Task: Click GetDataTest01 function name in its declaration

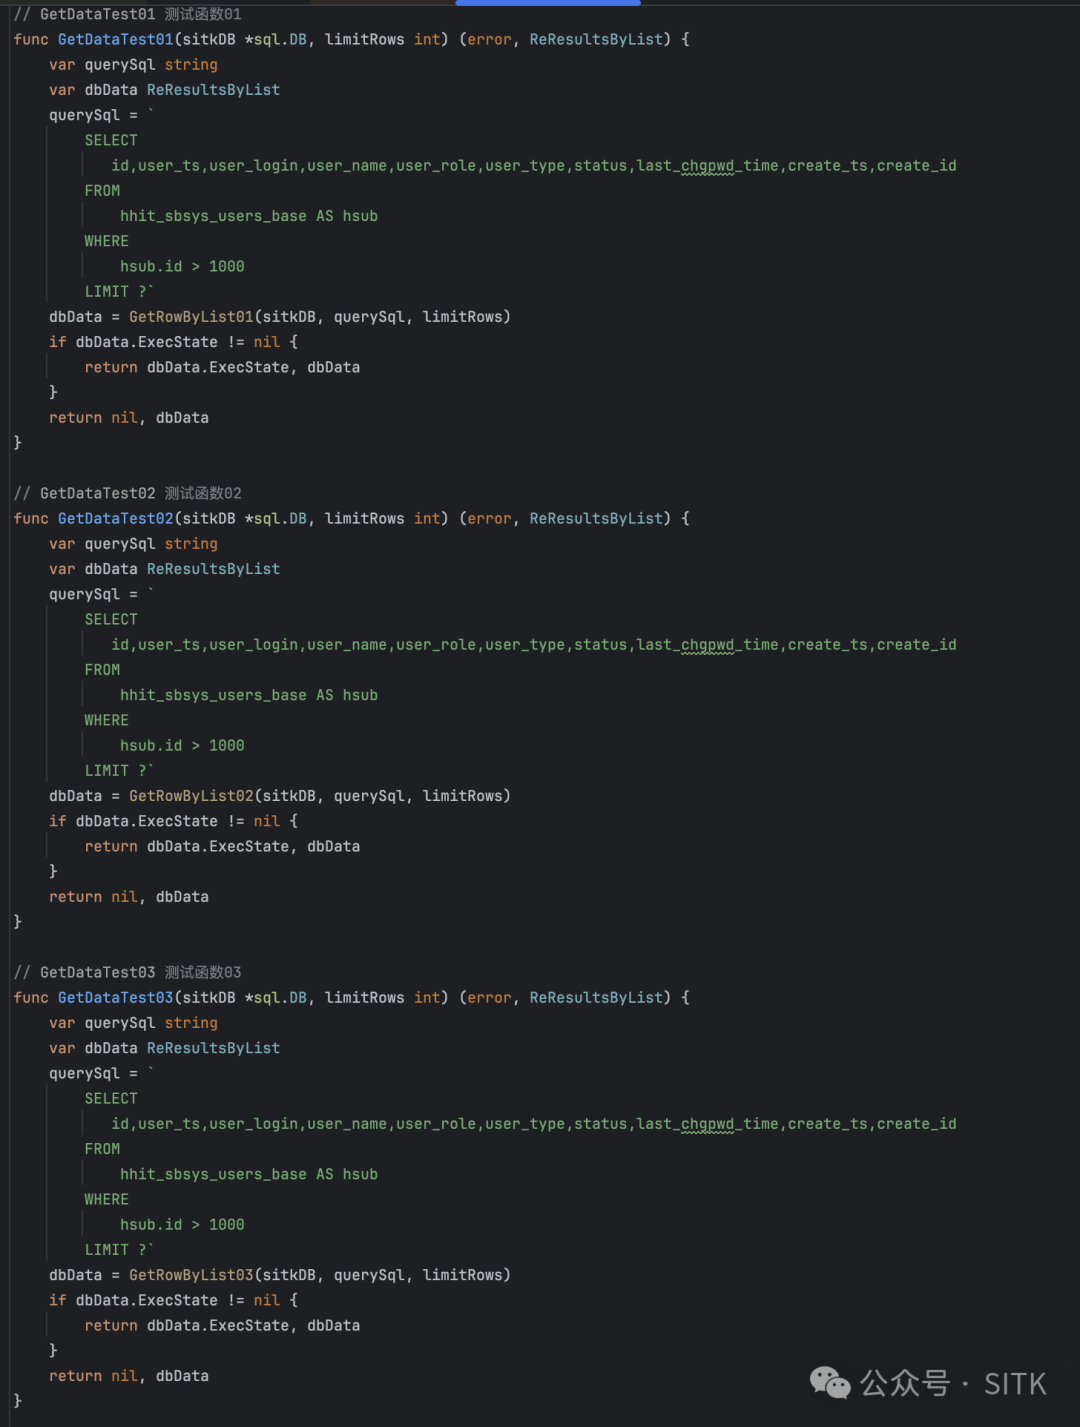Action: [115, 40]
